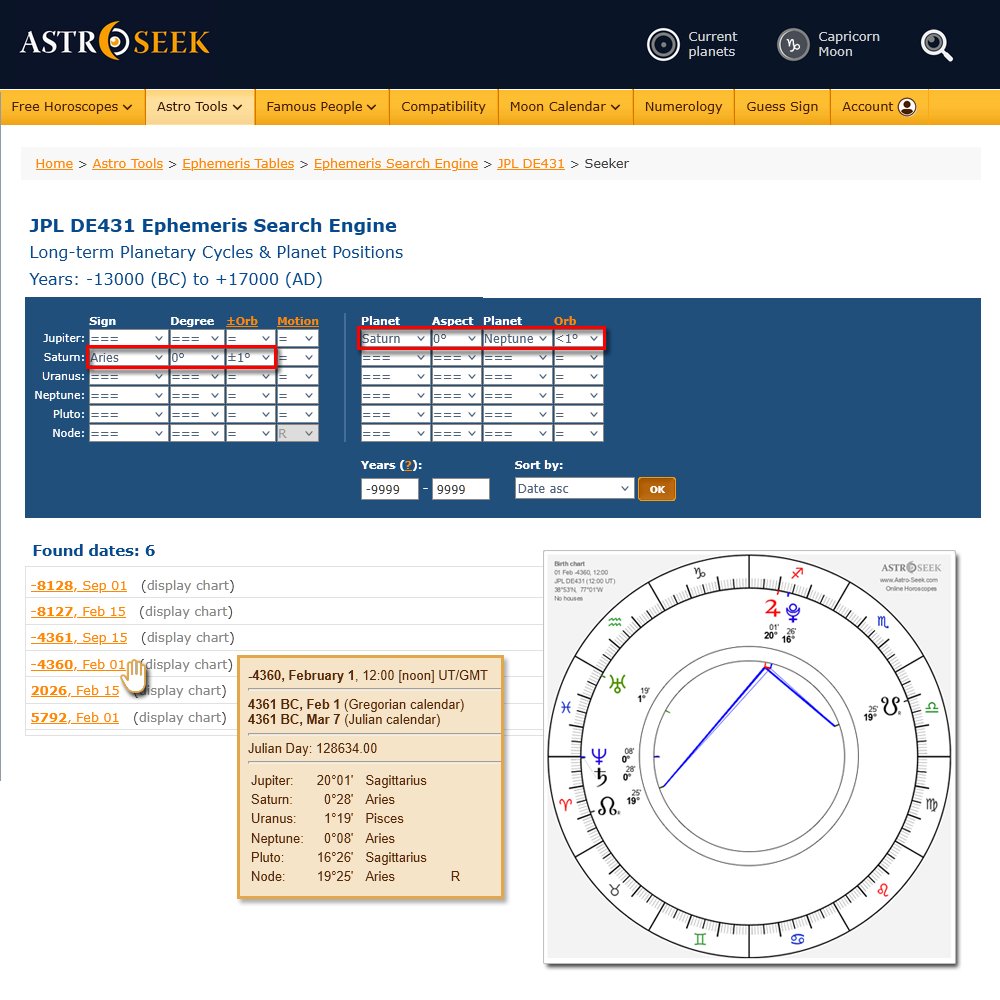Display chart for 5792, Feb 01
Screen dimensions: 1000x1000
coord(179,717)
